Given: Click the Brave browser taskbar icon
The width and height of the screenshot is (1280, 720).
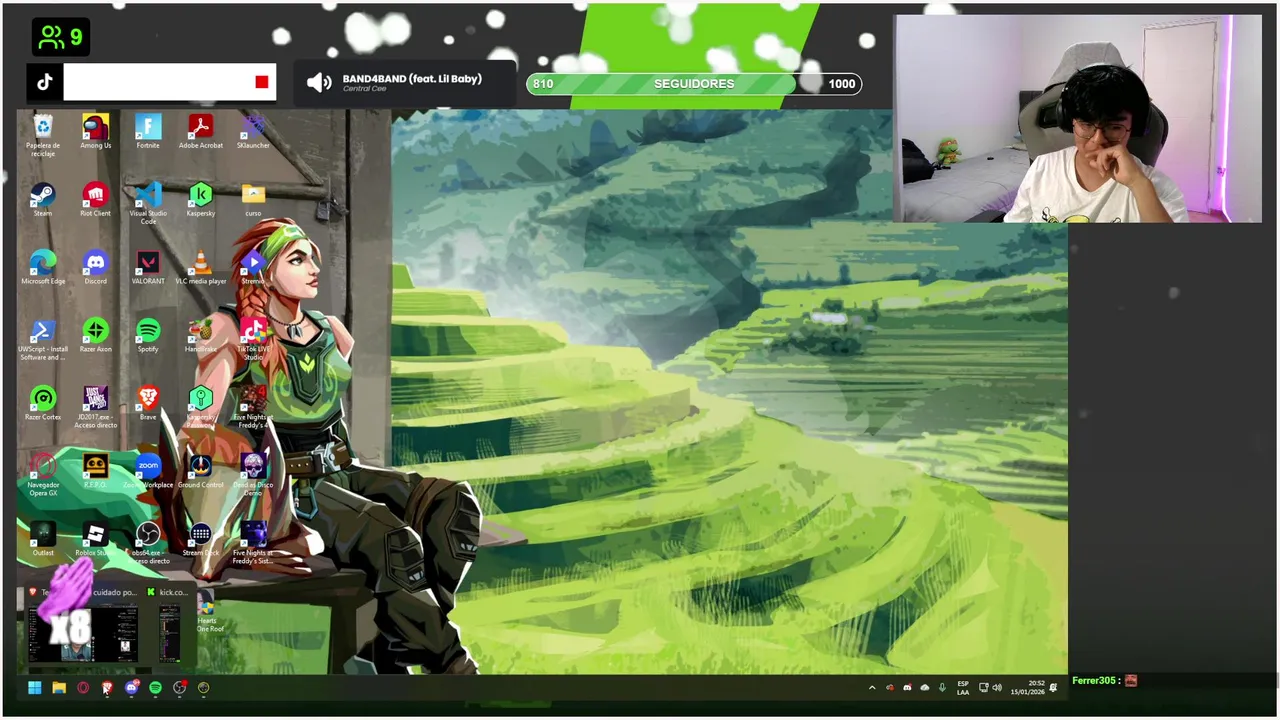Looking at the screenshot, I should pyautogui.click(x=107, y=687).
